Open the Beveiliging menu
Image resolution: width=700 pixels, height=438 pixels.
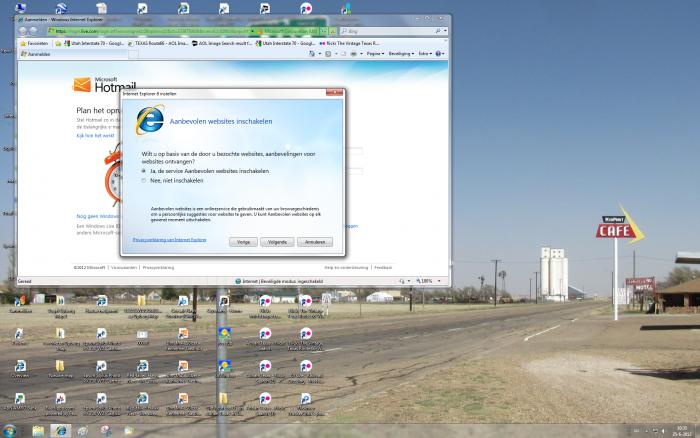[x=401, y=54]
